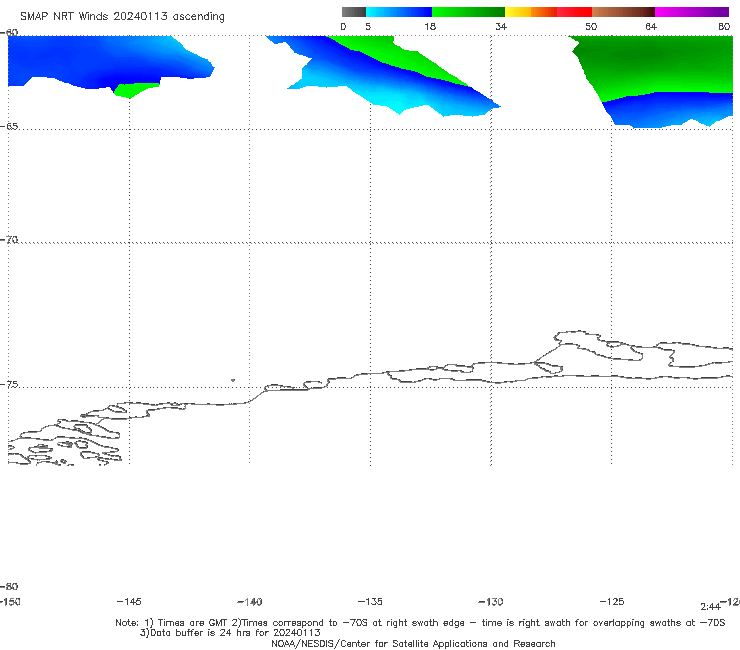Click the 'NOAA/NESDIS/Center for Satellite Applications and Research' credit
The image size is (740, 650).
click(x=413, y=643)
